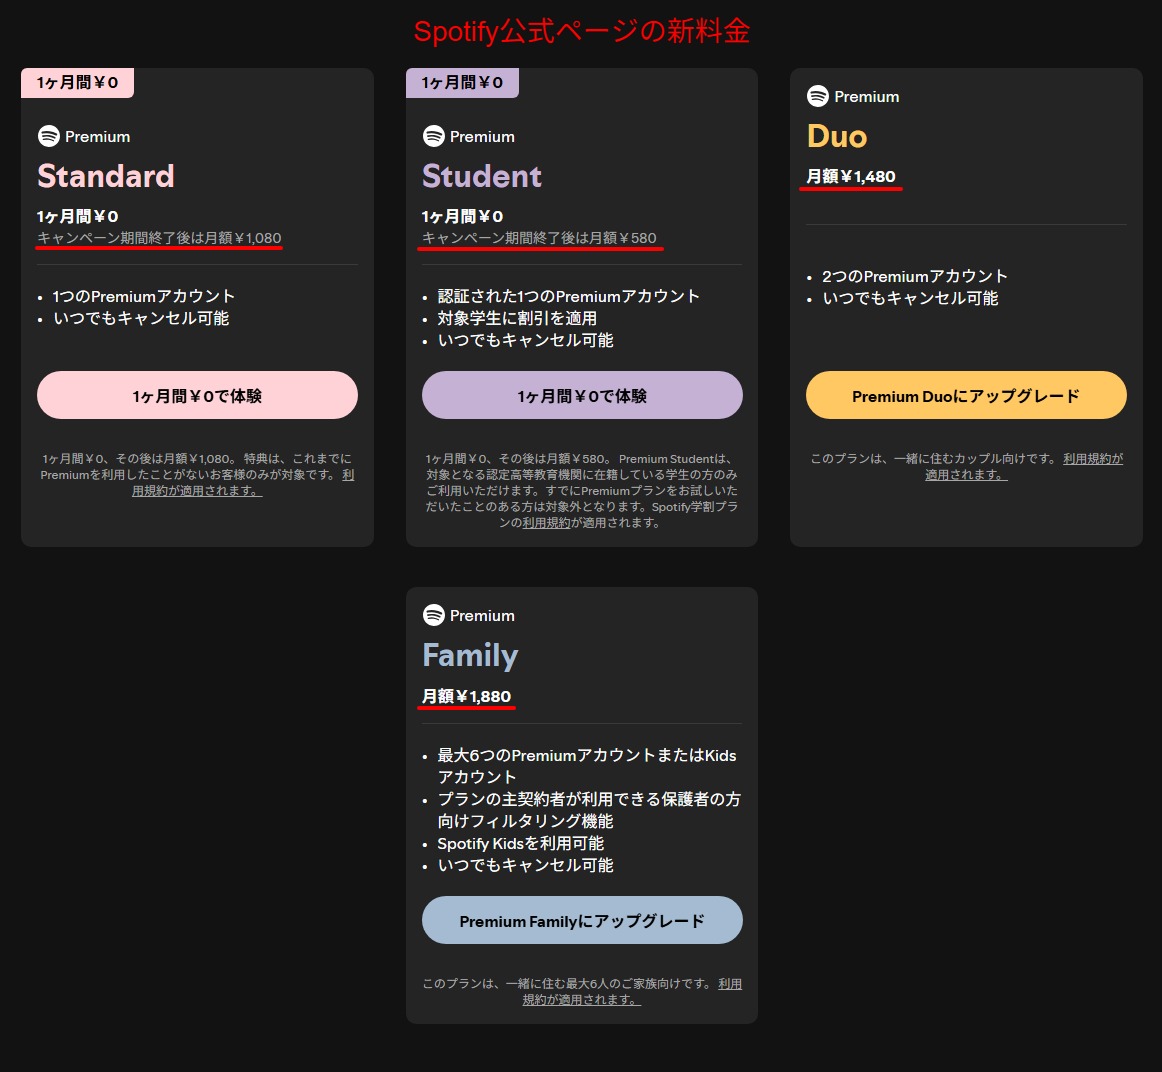
Task: Click Premium label on Standard card
Action: tap(97, 137)
